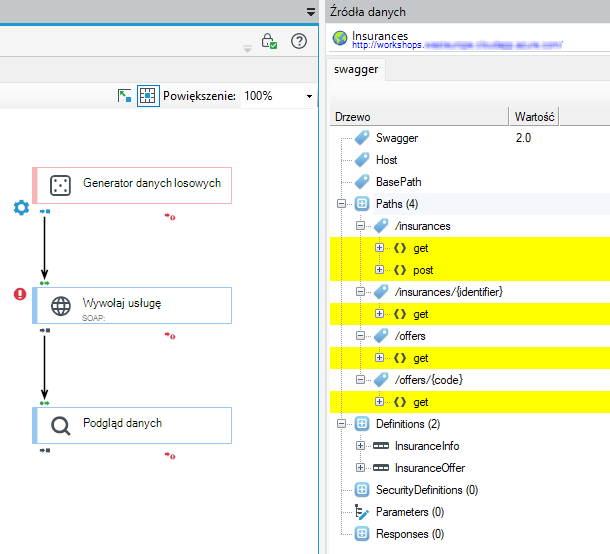The width and height of the screenshot is (610, 554).
Task: Select the Podgląd danych node
Action: (x=132, y=425)
